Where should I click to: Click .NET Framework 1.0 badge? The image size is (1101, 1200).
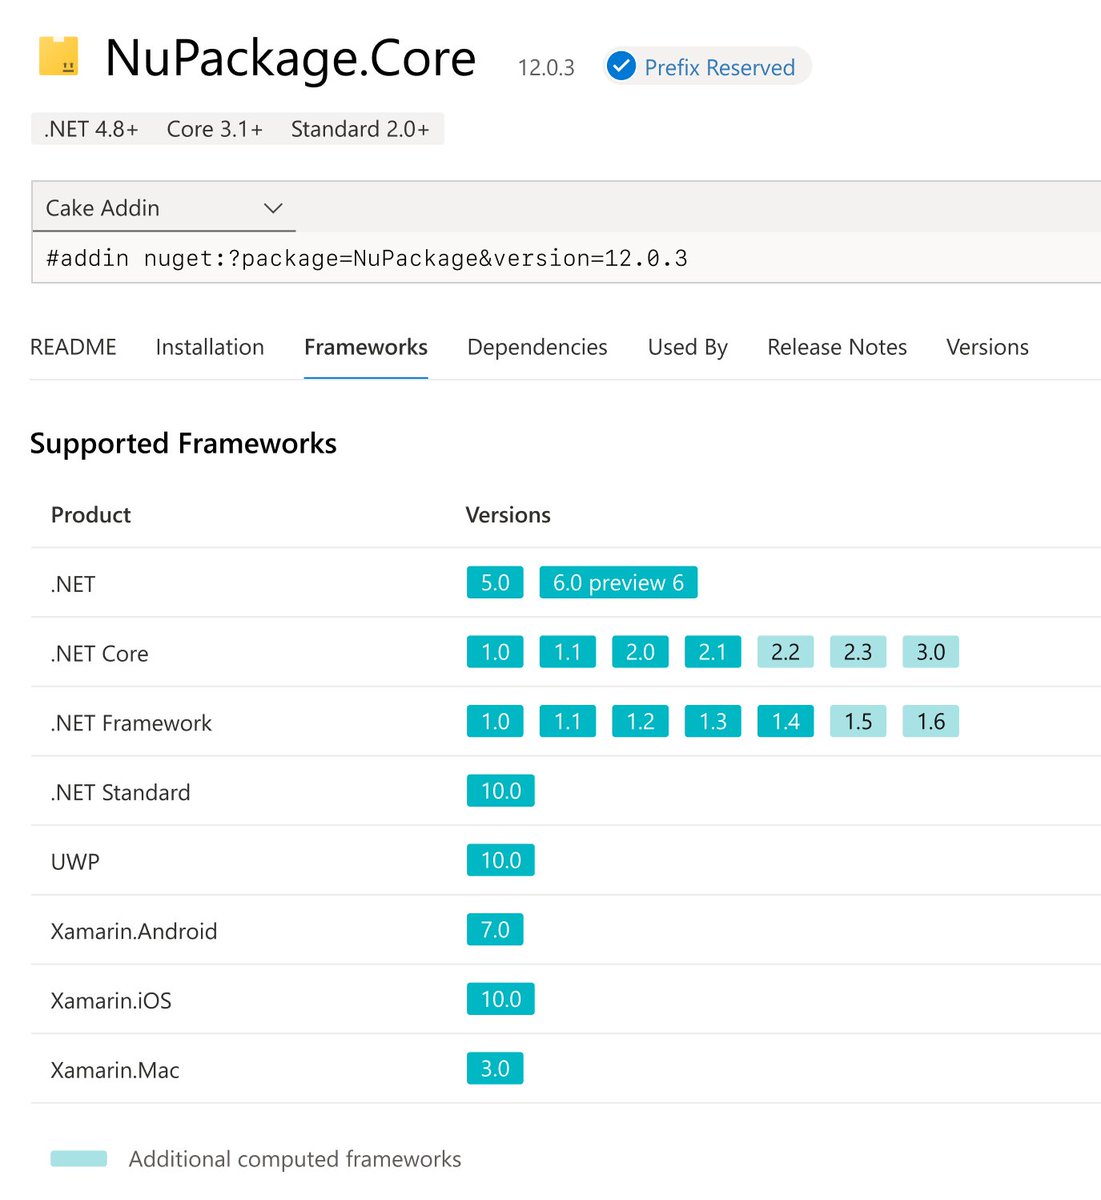495,721
